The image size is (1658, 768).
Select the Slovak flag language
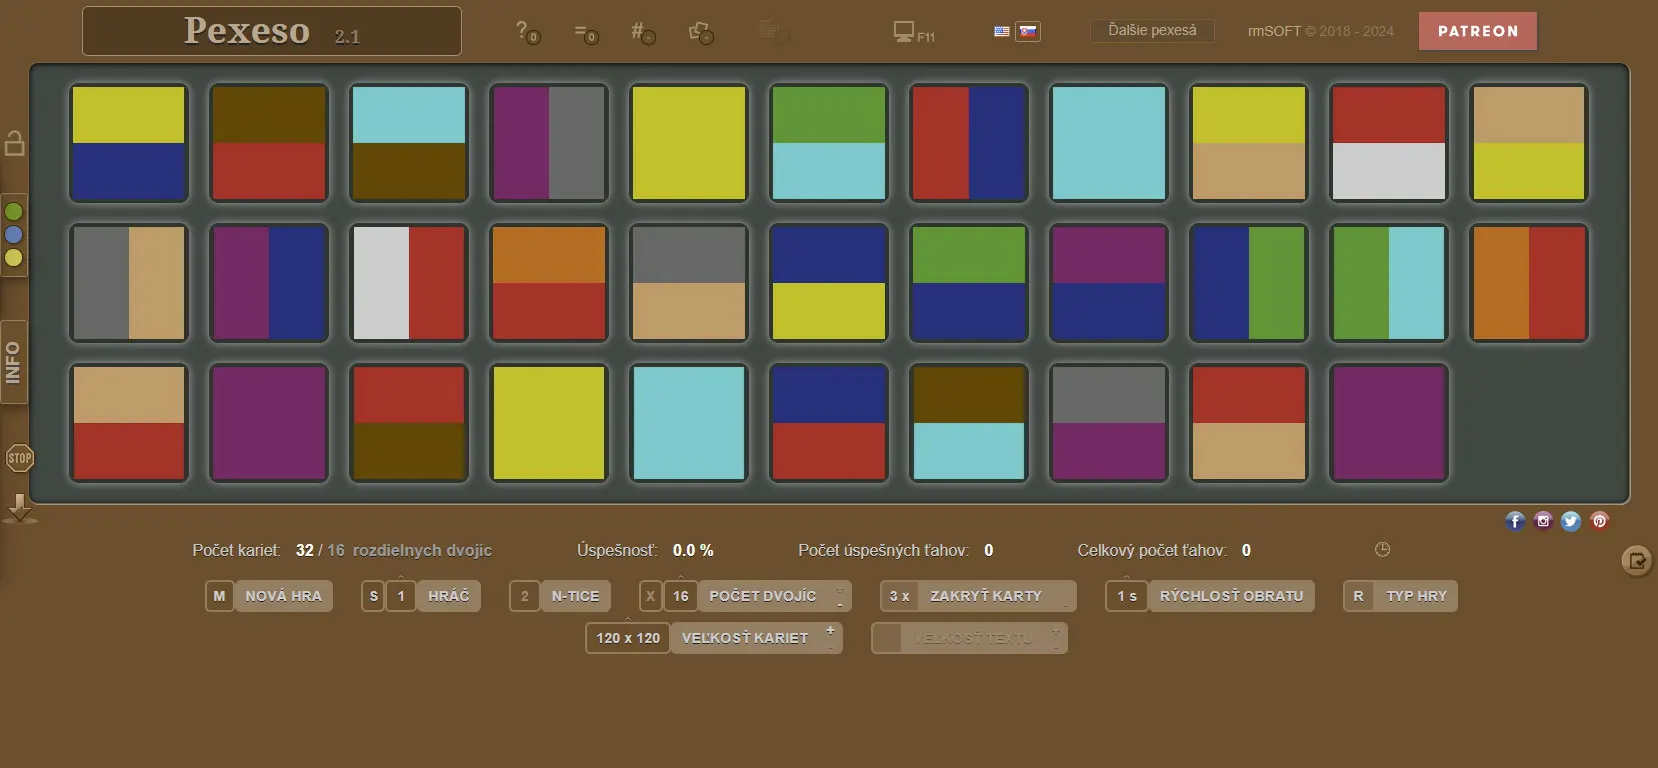[x=1028, y=31]
